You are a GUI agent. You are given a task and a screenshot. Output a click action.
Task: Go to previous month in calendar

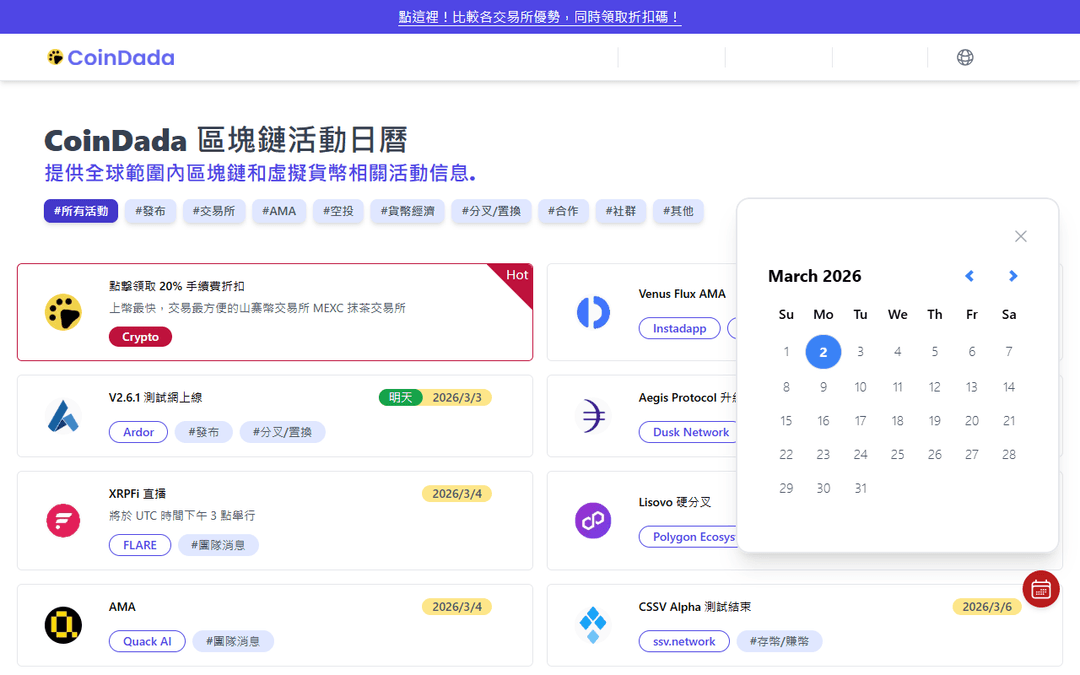click(x=969, y=276)
